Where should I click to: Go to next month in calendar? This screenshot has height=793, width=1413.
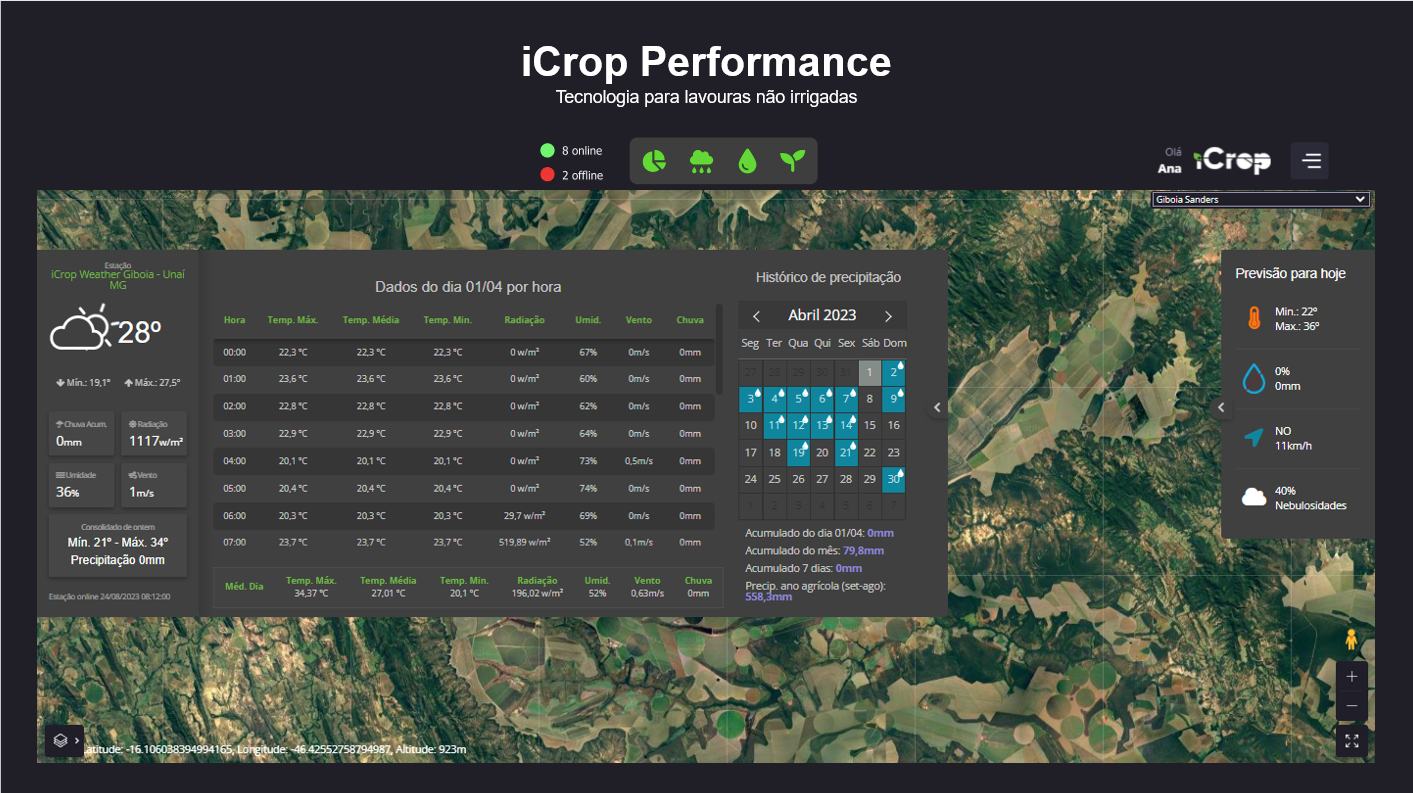[x=888, y=316]
